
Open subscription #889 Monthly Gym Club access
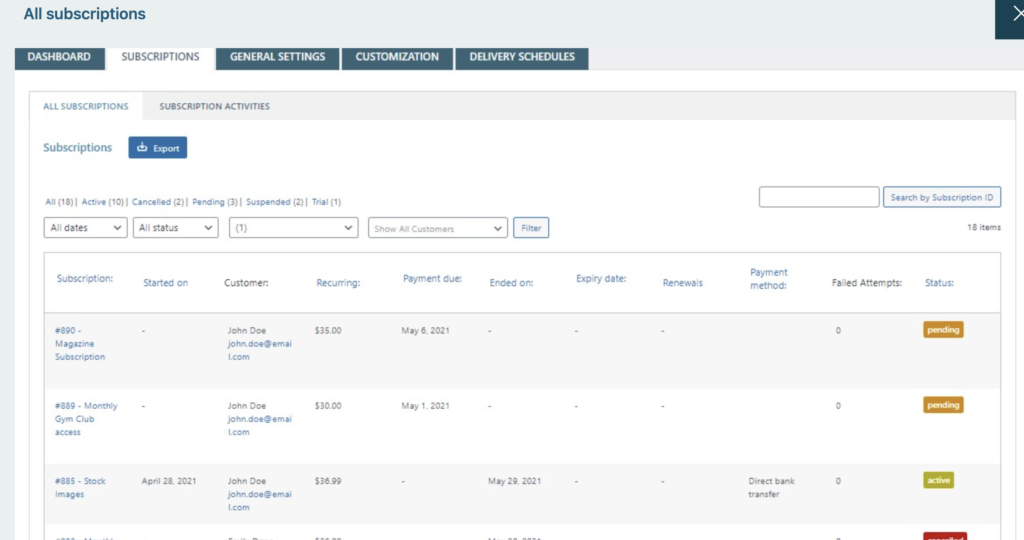pyautogui.click(x=86, y=419)
